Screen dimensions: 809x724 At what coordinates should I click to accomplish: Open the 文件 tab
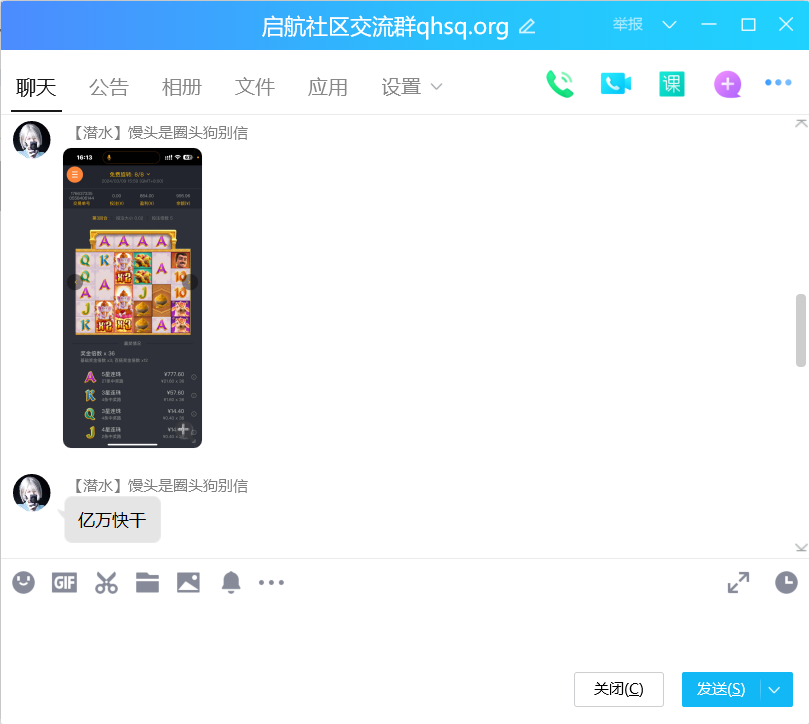coord(255,87)
